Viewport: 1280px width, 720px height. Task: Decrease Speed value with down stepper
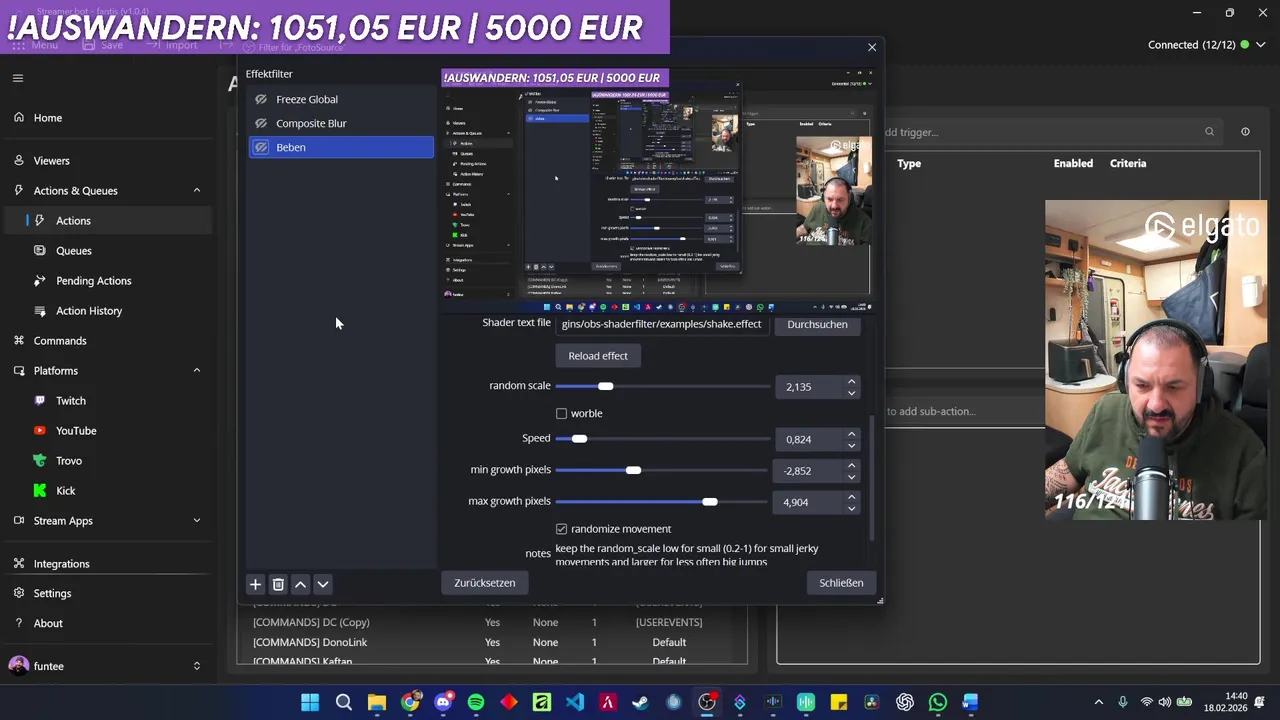pos(851,445)
